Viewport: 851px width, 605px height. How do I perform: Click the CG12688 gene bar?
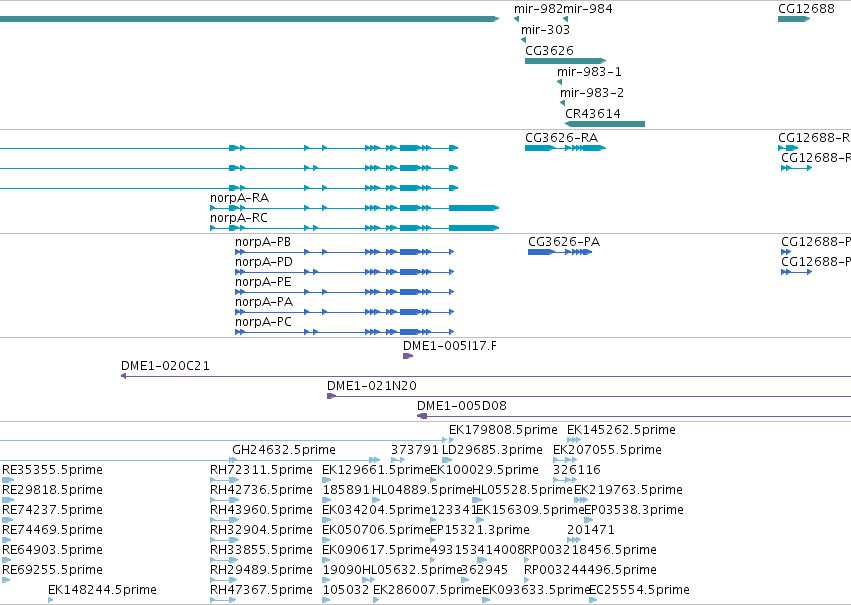click(794, 19)
